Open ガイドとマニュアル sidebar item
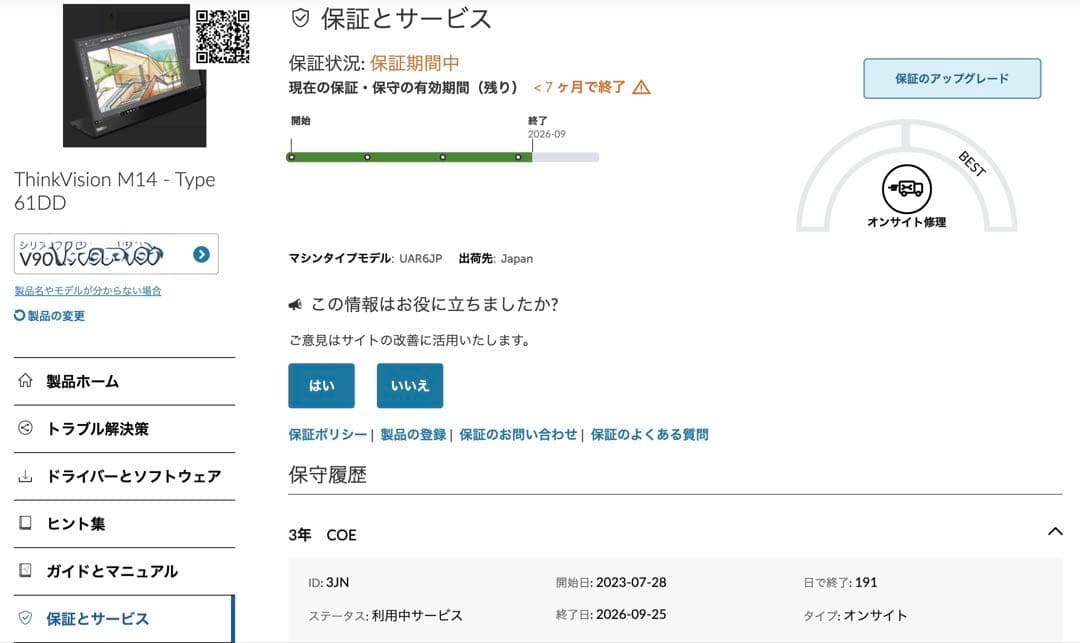This screenshot has width=1080, height=643. tap(124, 571)
